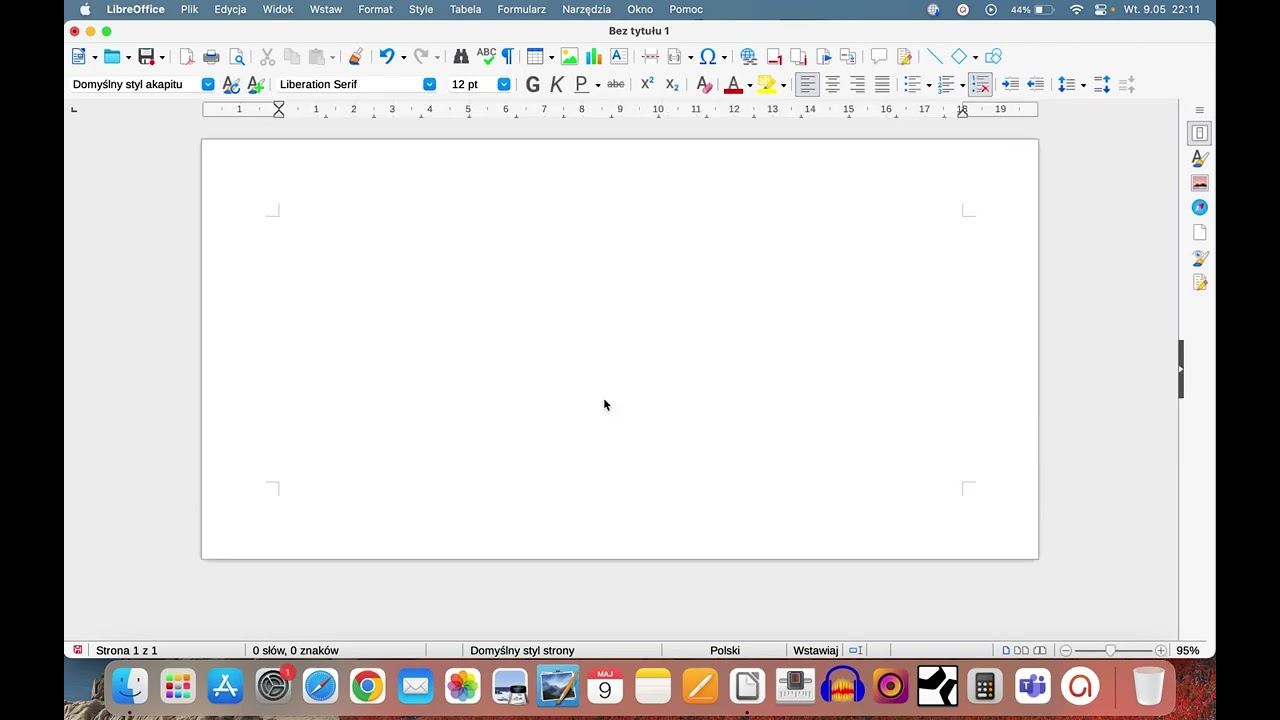Save the document with the floppy icon
This screenshot has height=720, width=1280.
click(146, 57)
